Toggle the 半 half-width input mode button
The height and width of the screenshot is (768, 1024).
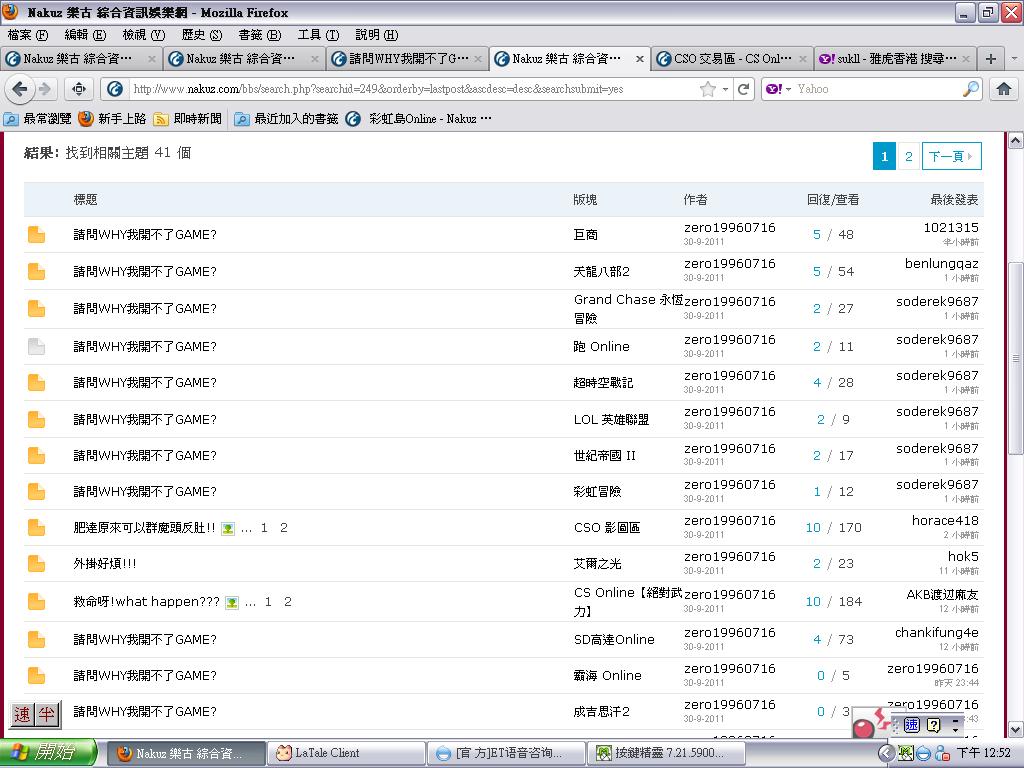[47, 714]
